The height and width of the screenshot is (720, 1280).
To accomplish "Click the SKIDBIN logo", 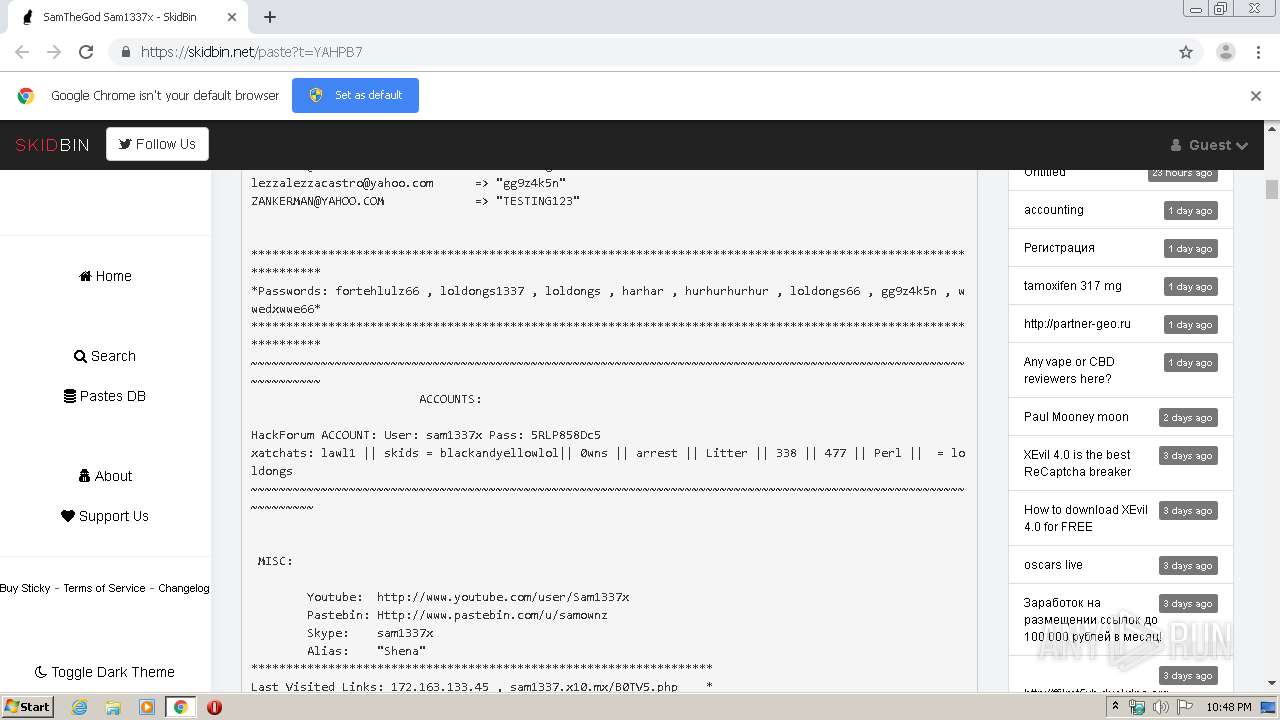I will (x=52, y=145).
